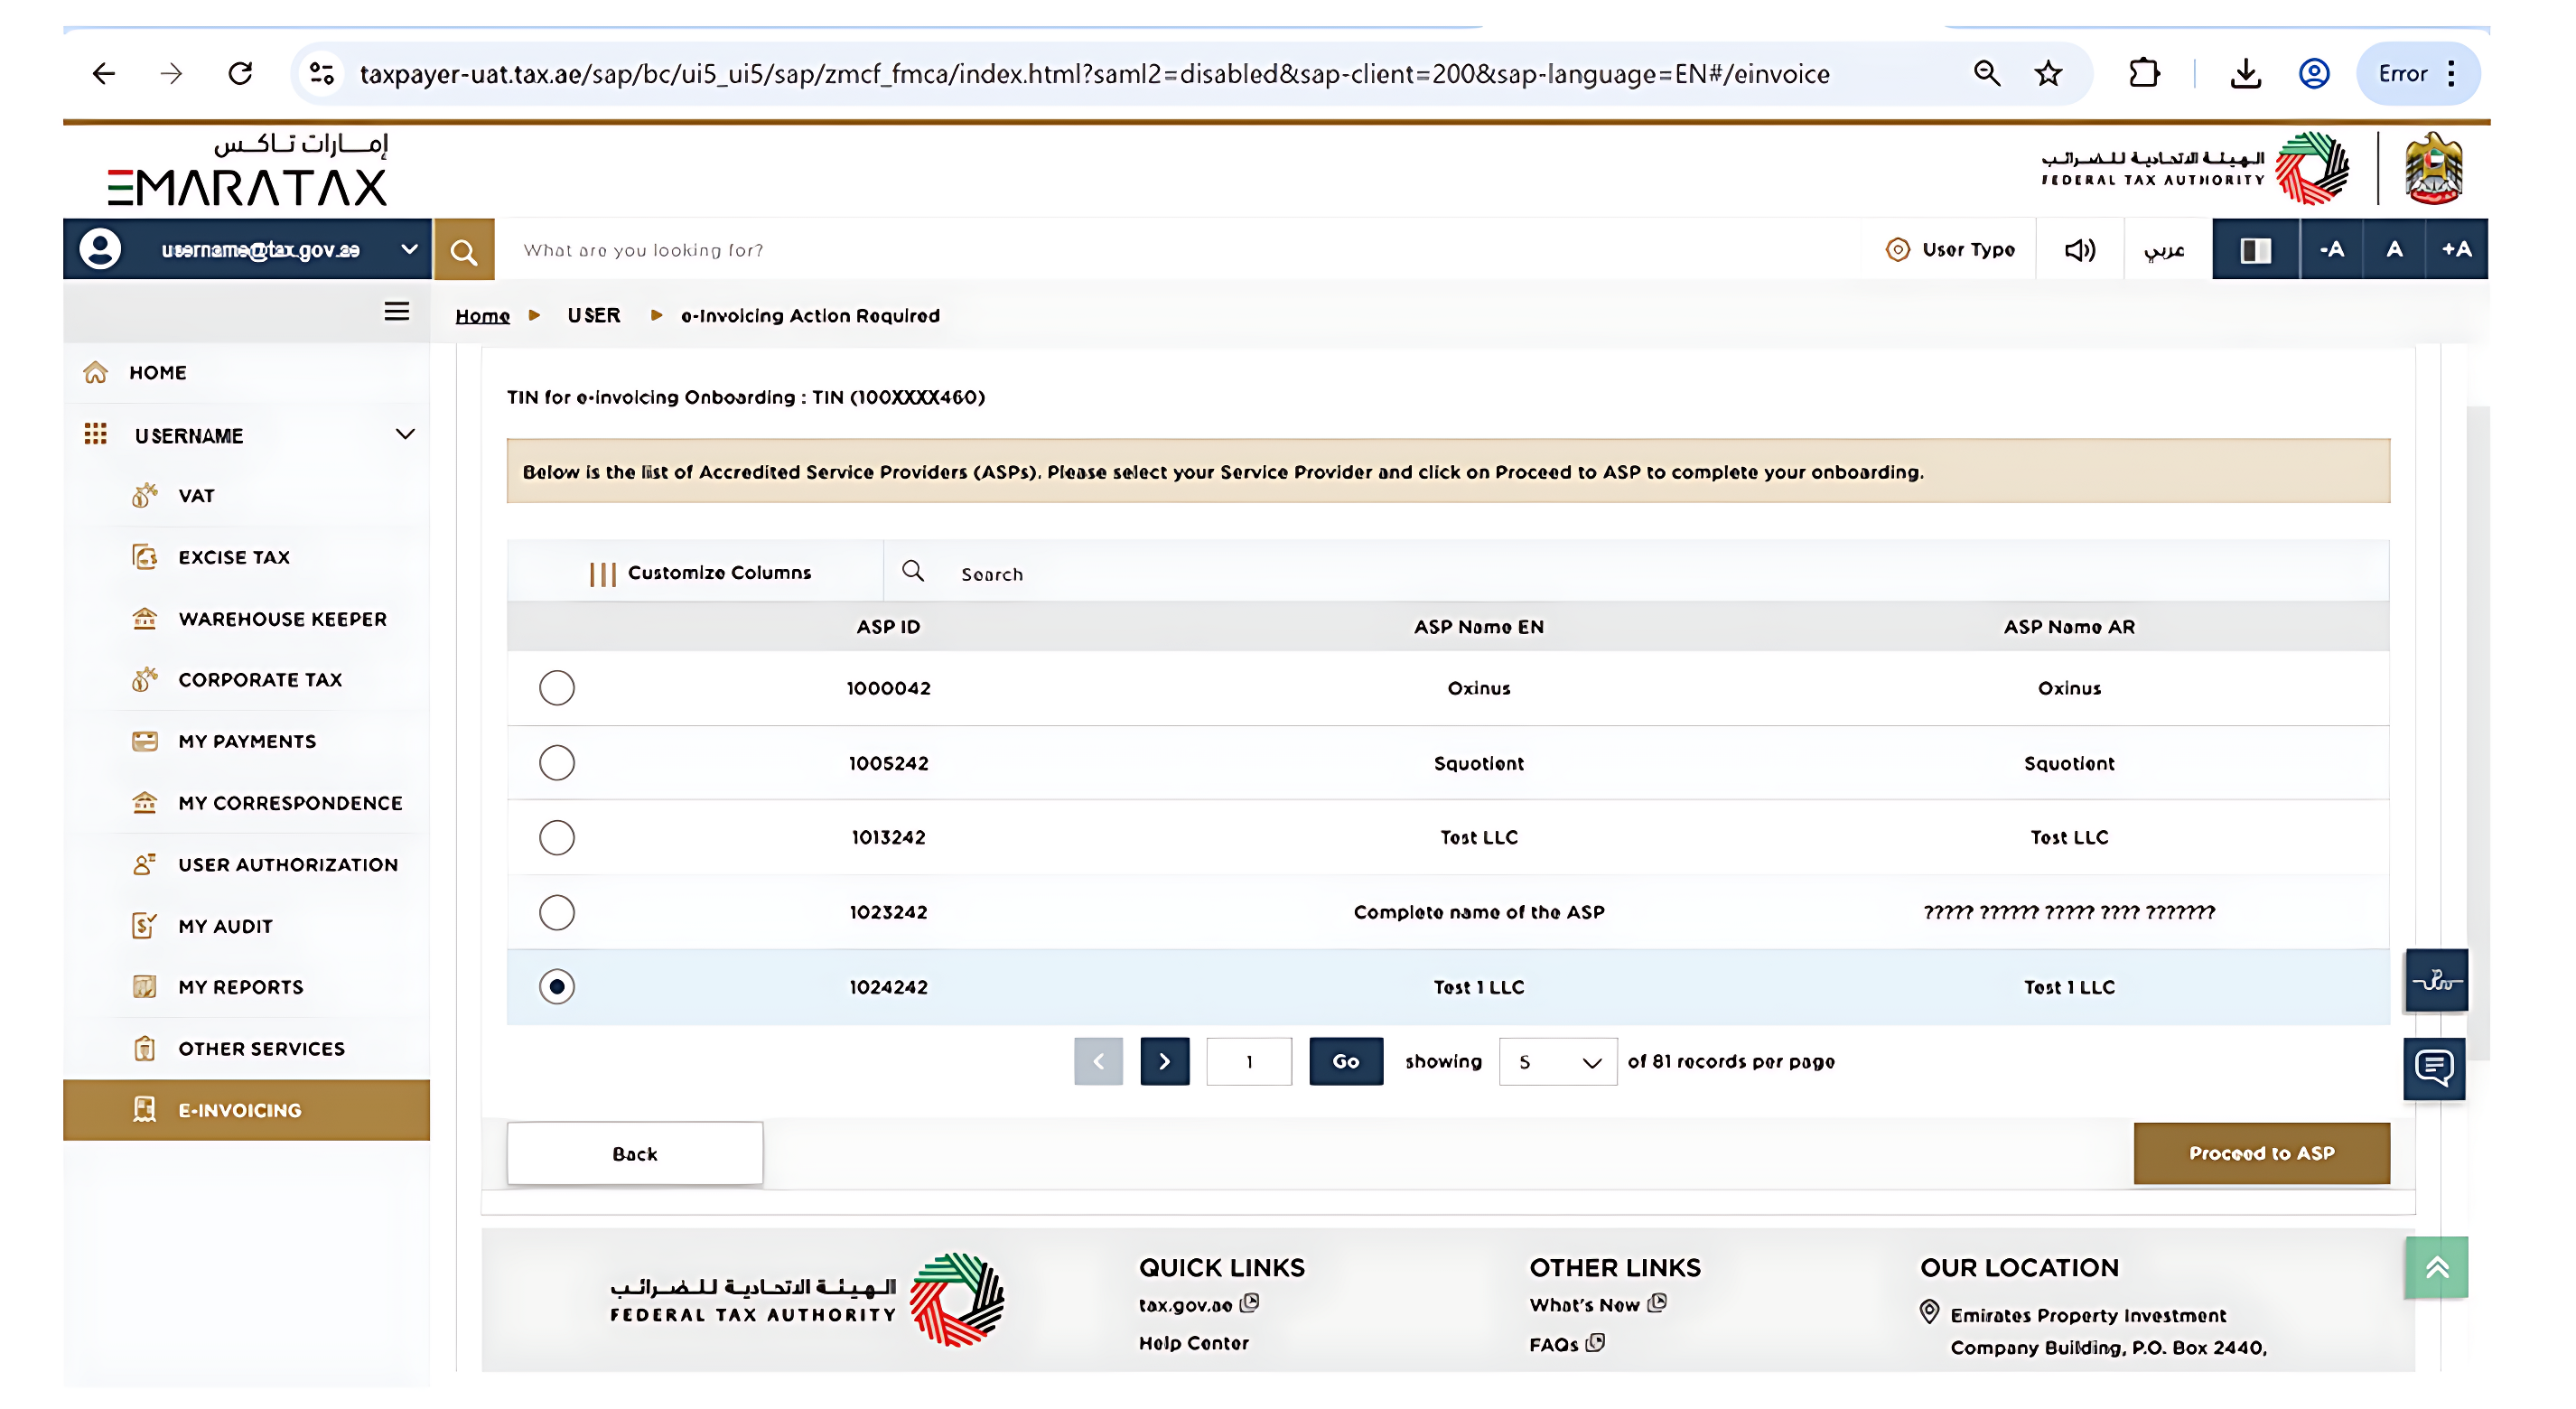Open the E-Invoicing sidebar icon
The image size is (2576, 1409).
[146, 1109]
